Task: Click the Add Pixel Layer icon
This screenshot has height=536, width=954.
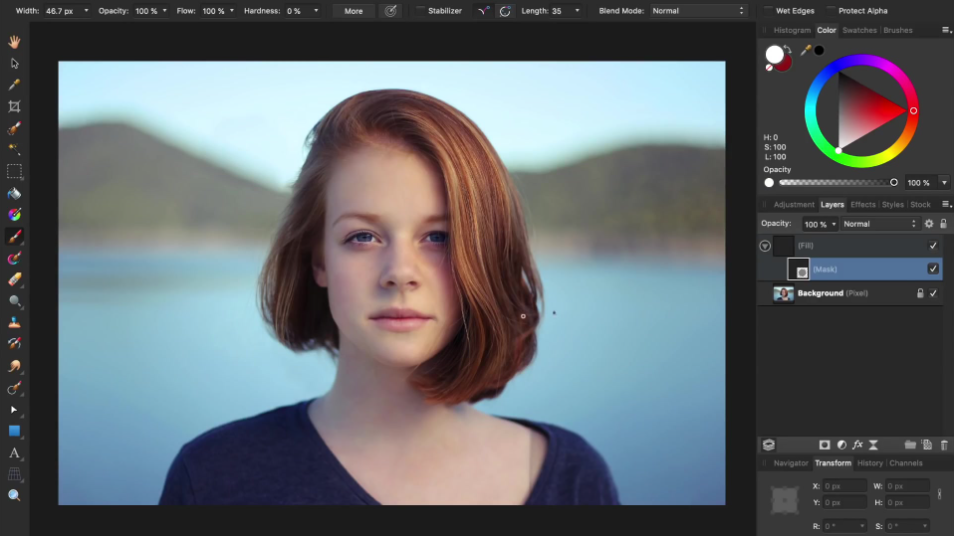Action: [927, 445]
